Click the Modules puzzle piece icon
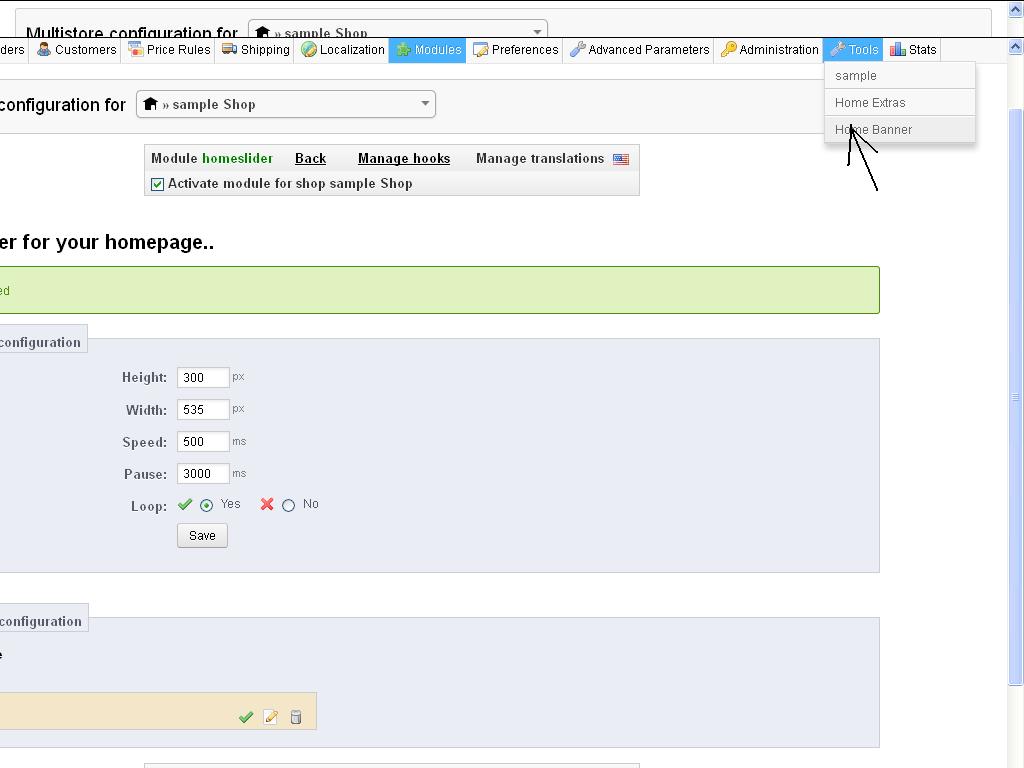 point(404,50)
